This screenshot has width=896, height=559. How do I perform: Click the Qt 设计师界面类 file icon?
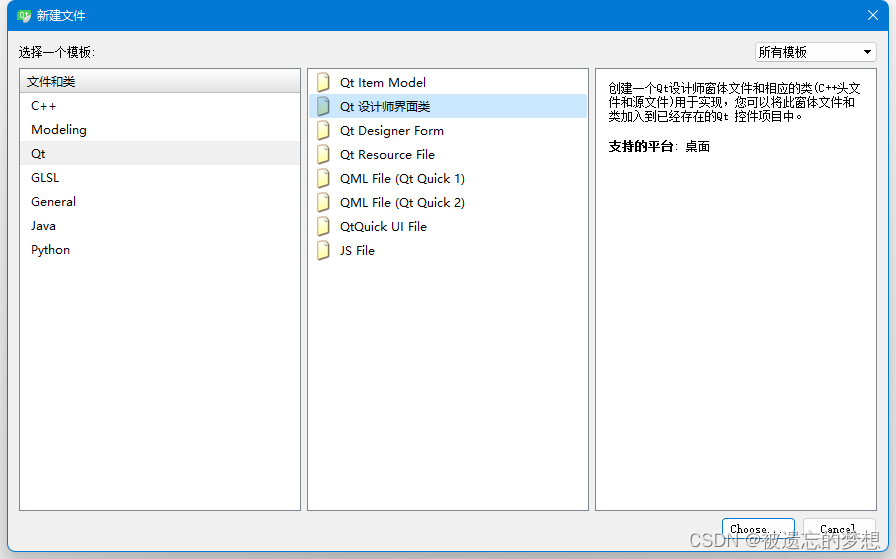click(x=323, y=106)
